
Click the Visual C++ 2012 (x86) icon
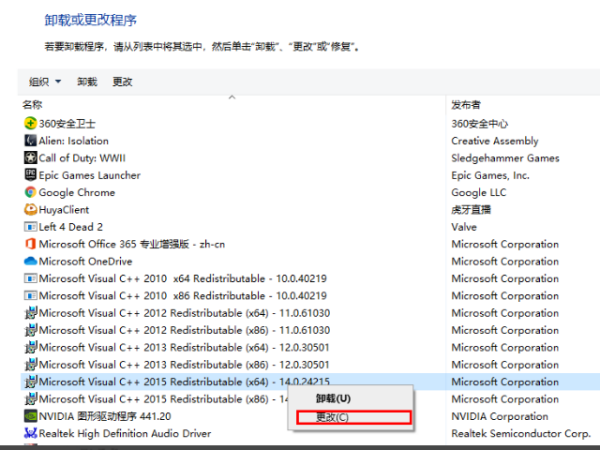pyautogui.click(x=30, y=330)
